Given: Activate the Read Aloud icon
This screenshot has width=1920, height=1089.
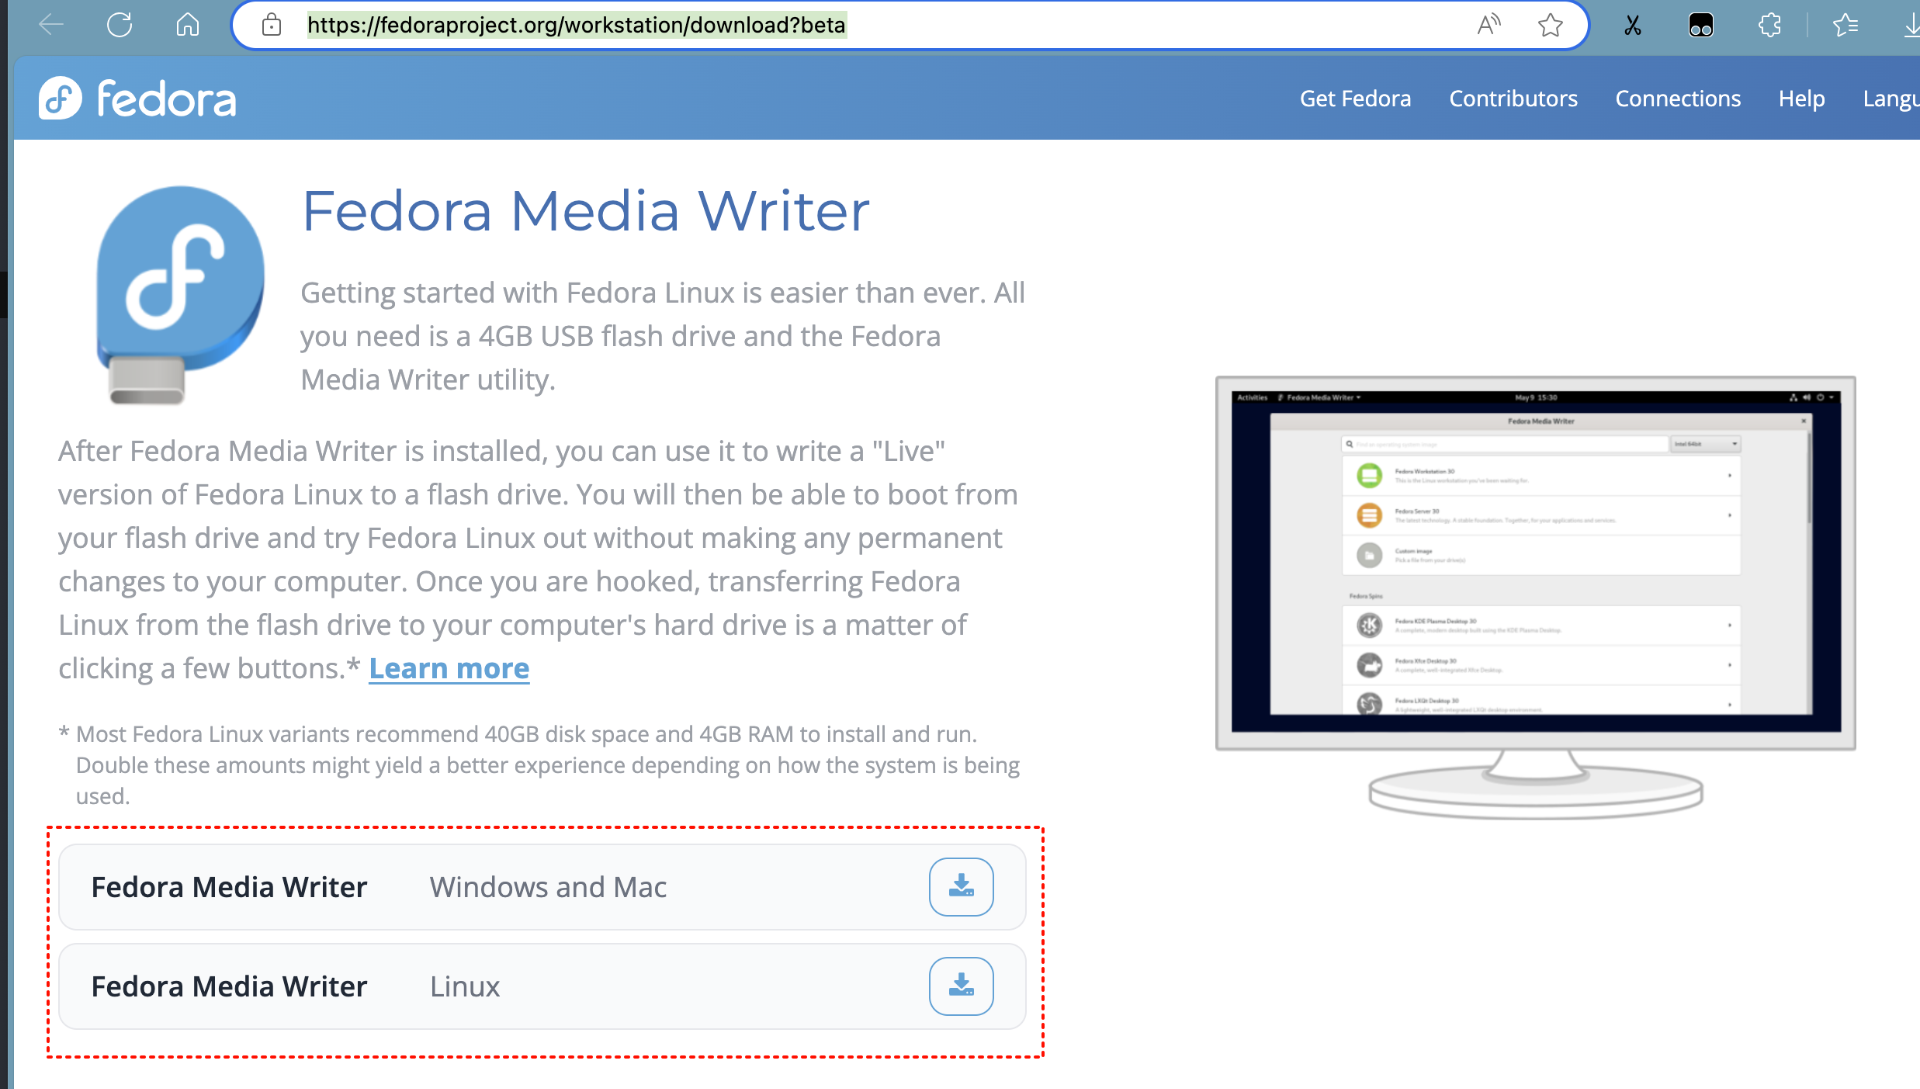Looking at the screenshot, I should pyautogui.click(x=1489, y=25).
